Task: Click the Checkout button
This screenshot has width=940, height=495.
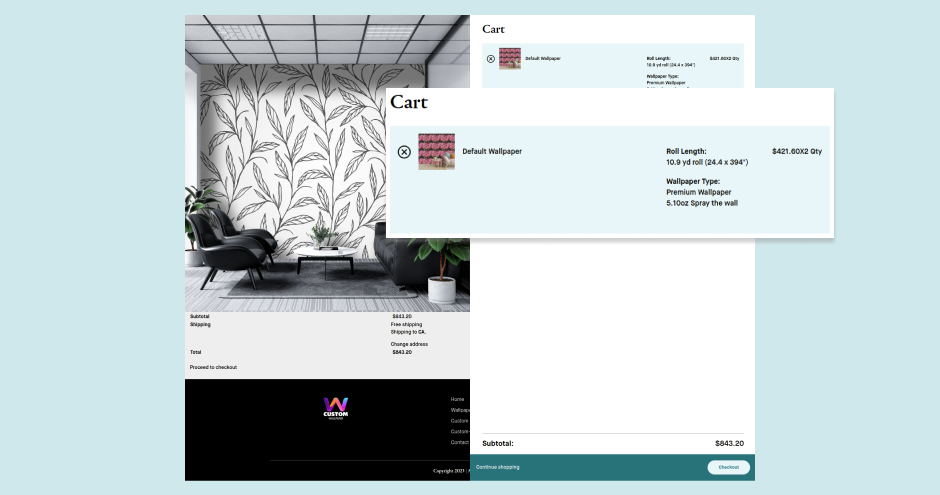Action: [728, 467]
